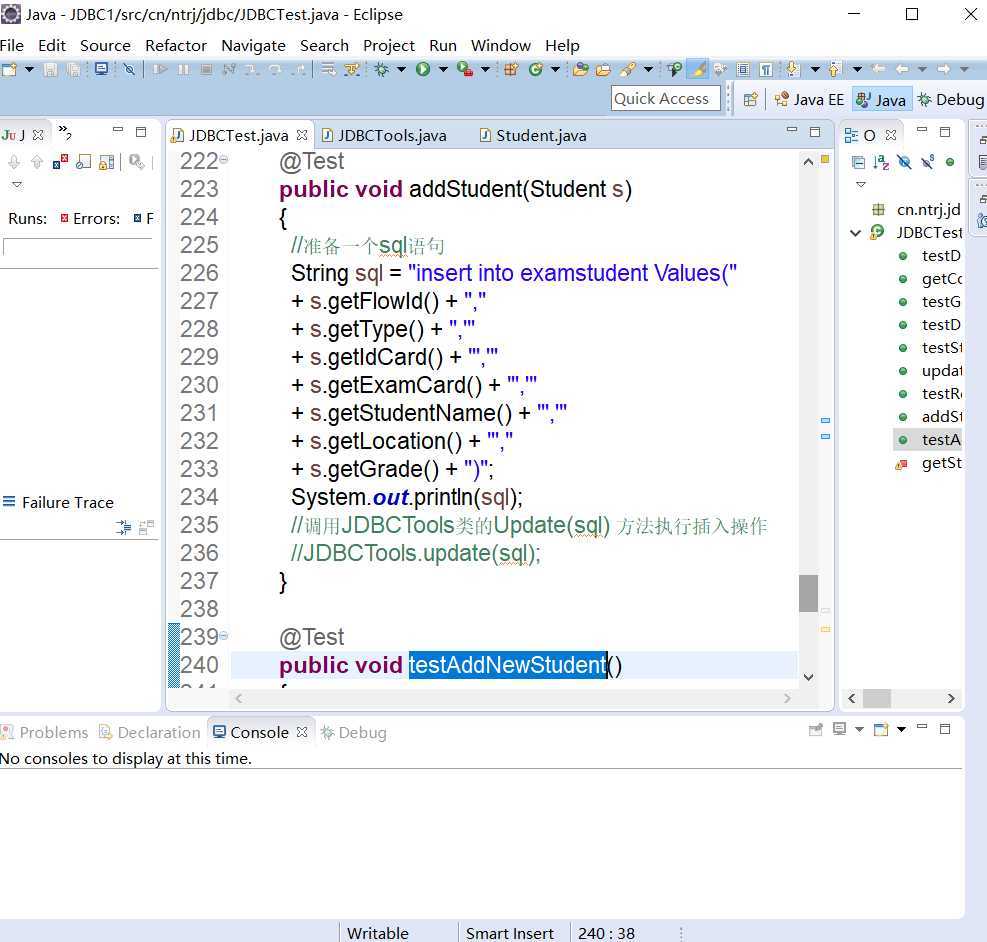Toggle Sort alphabetically icon in Outline
The height and width of the screenshot is (942, 987).
click(x=881, y=163)
